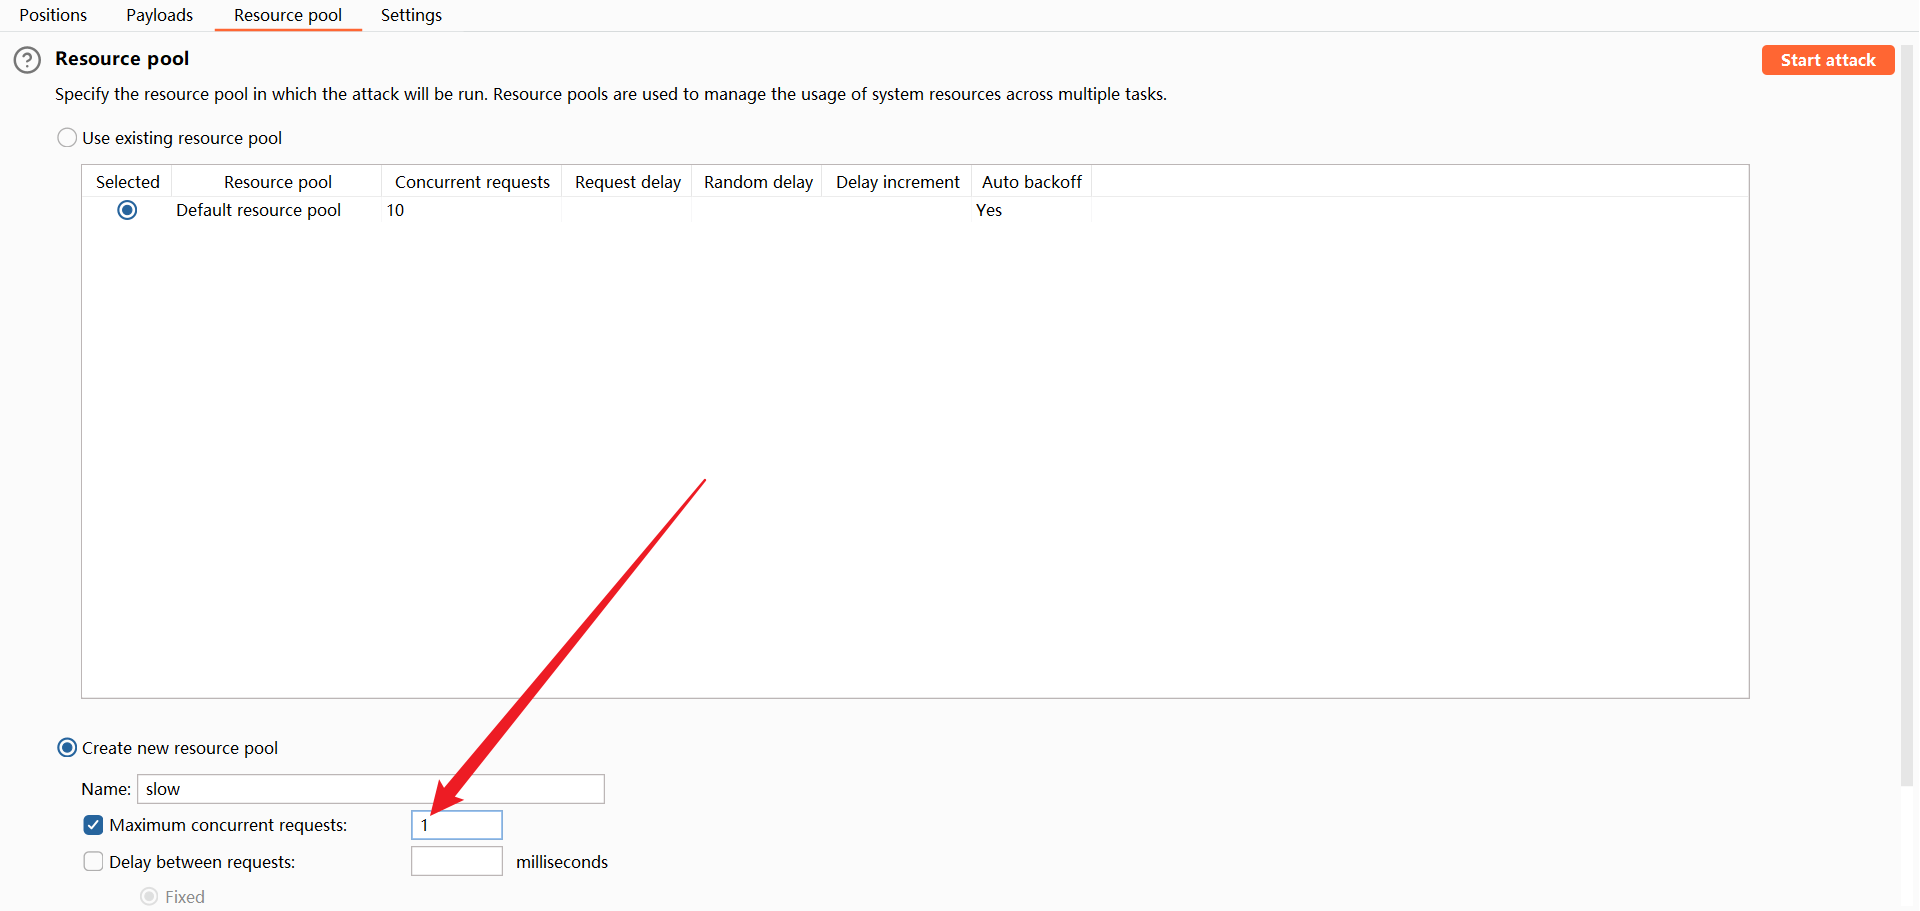Click the Random delay column header
Screen dimensions: 1920x911
(757, 182)
